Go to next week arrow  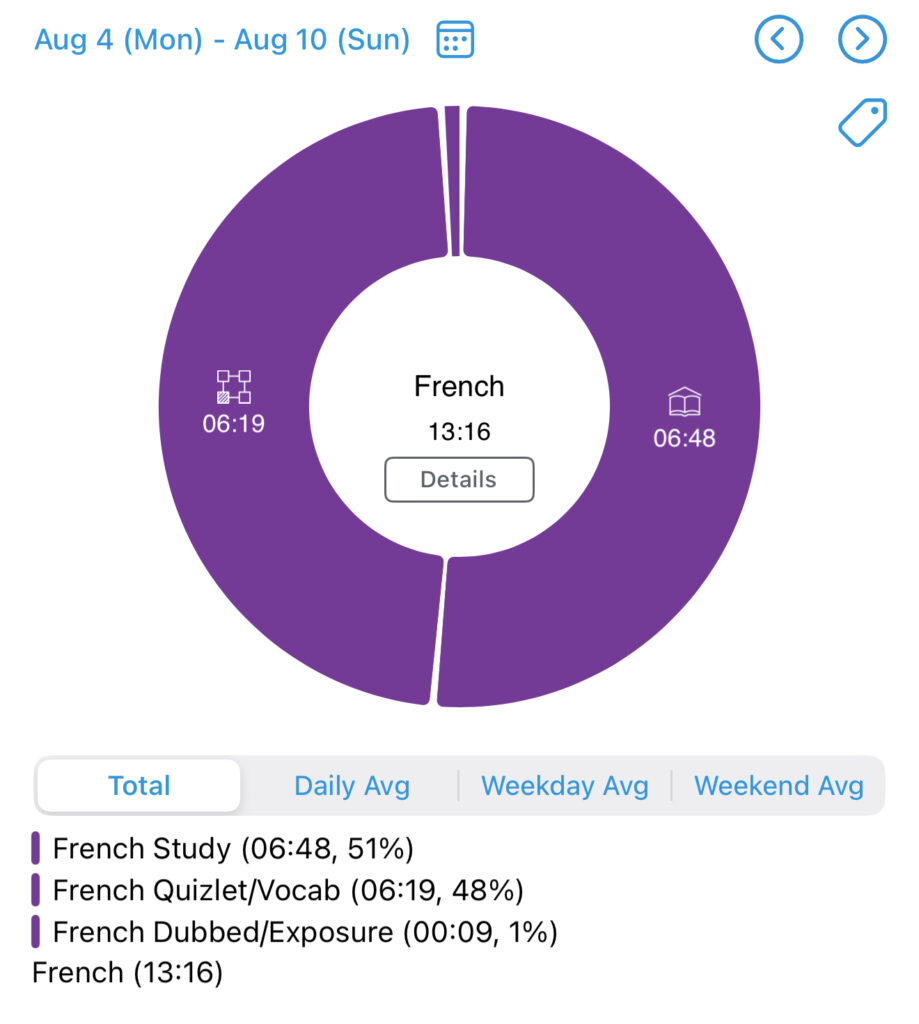point(862,40)
